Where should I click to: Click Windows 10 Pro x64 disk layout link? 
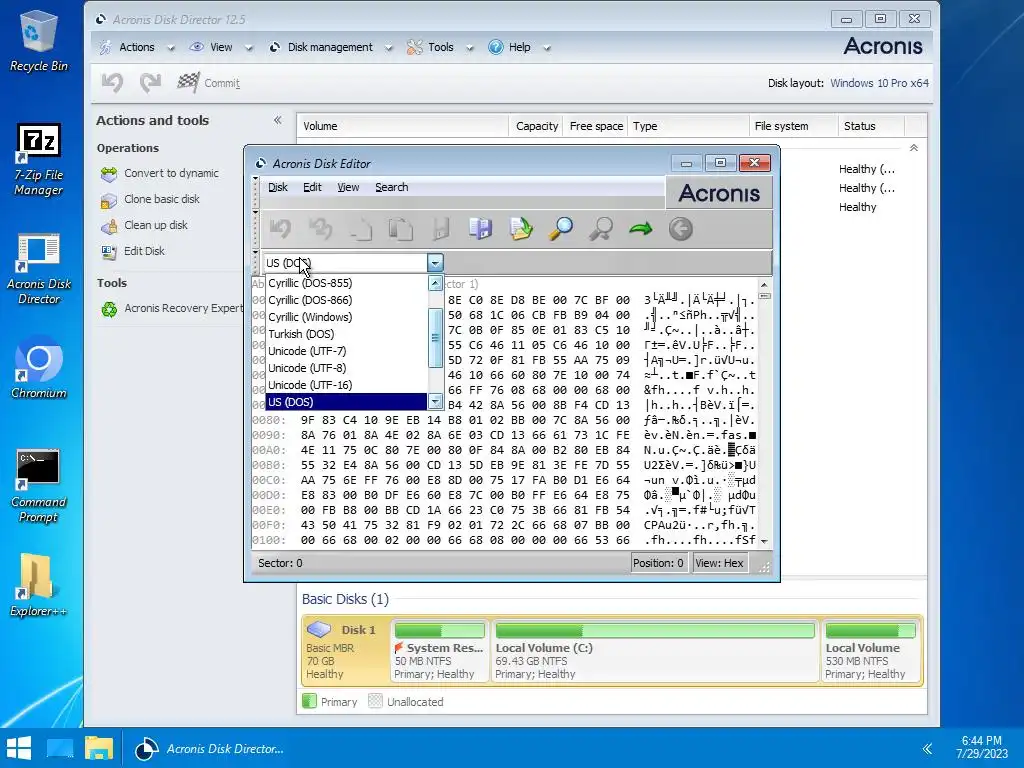879,83
